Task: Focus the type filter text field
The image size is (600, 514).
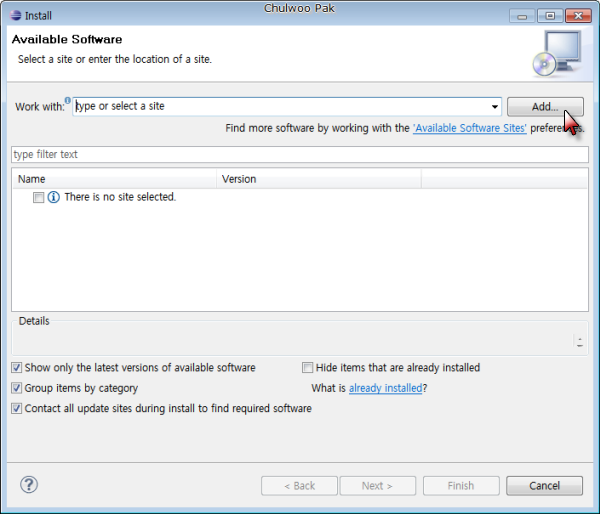Action: point(300,154)
